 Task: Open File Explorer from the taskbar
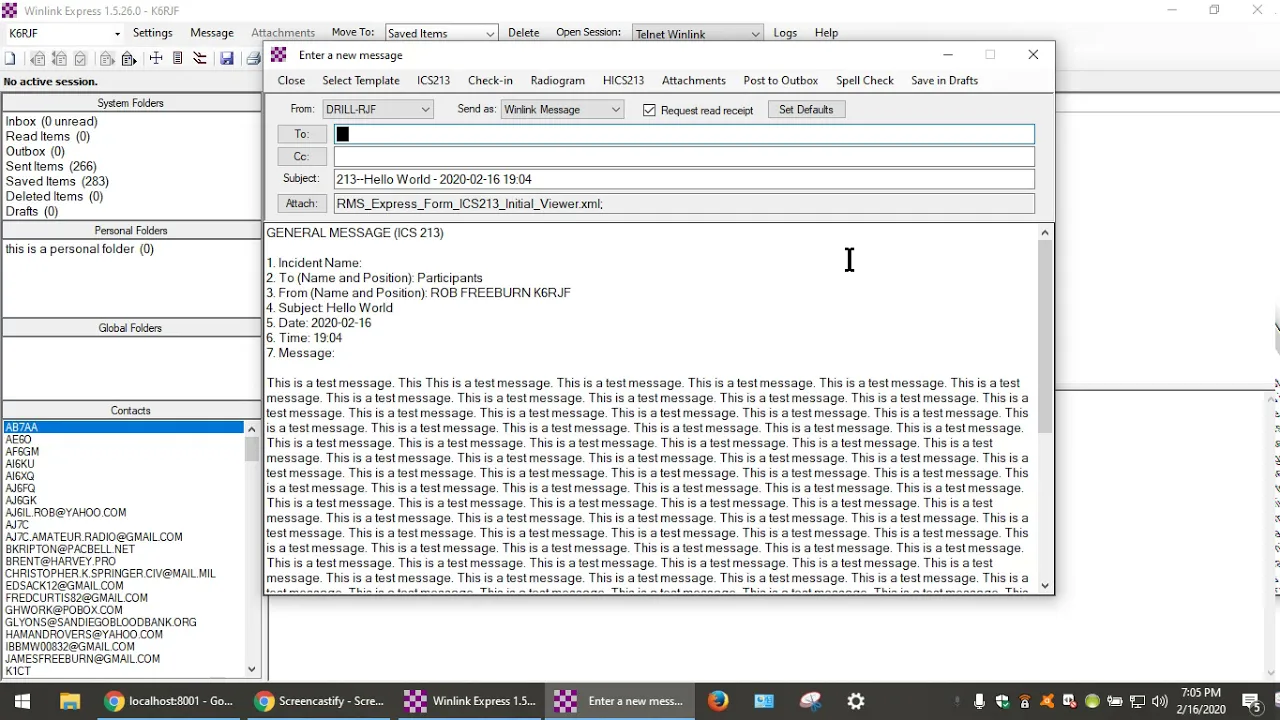pos(69,701)
